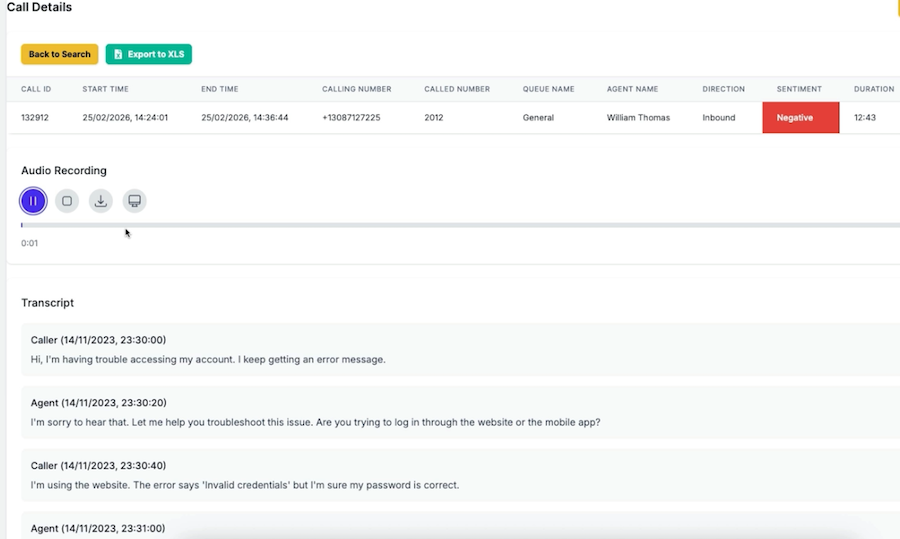Export call details to XLS
900x539 pixels.
click(x=148, y=54)
